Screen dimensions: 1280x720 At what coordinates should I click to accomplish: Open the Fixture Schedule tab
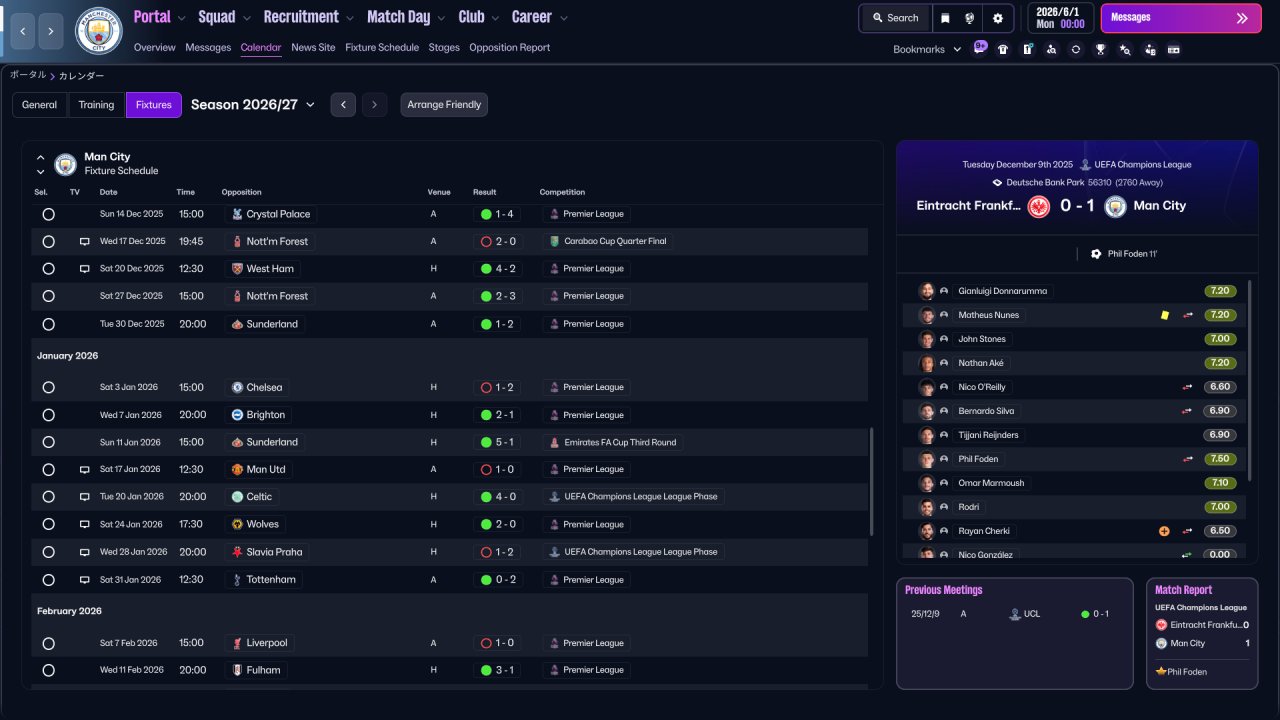tap(382, 47)
